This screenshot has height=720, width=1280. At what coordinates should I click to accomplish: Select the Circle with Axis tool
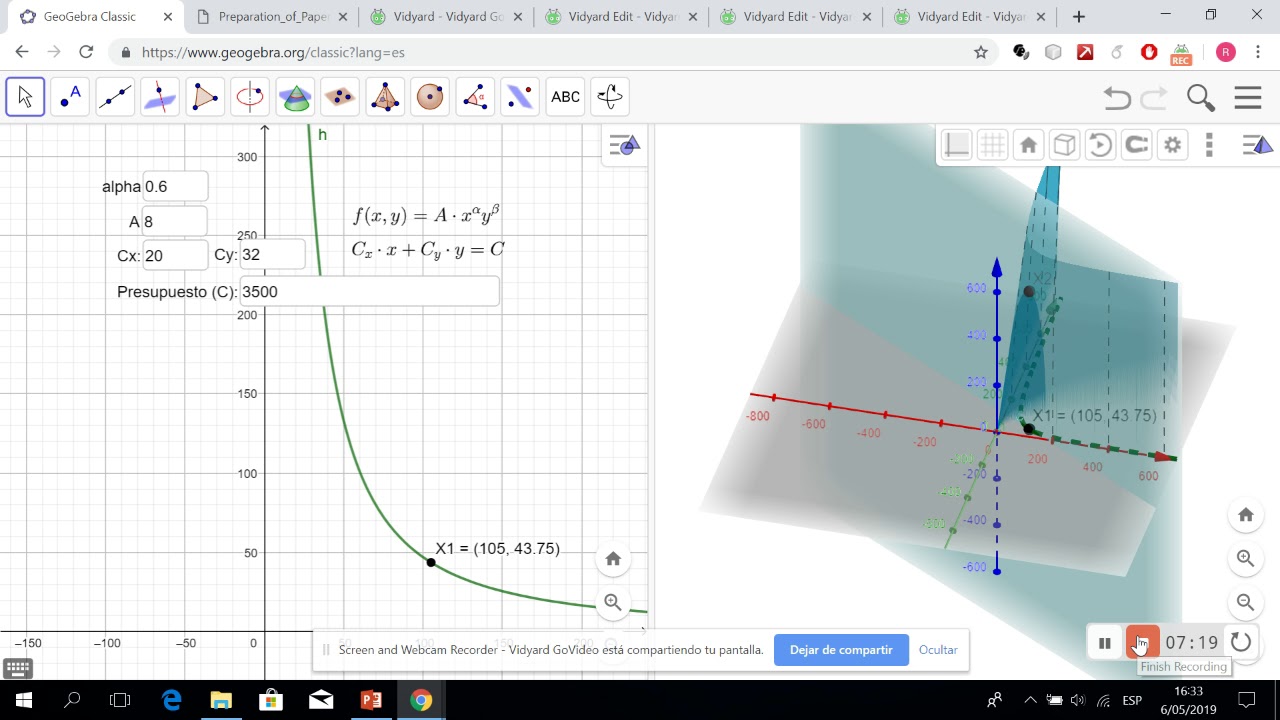pyautogui.click(x=250, y=97)
